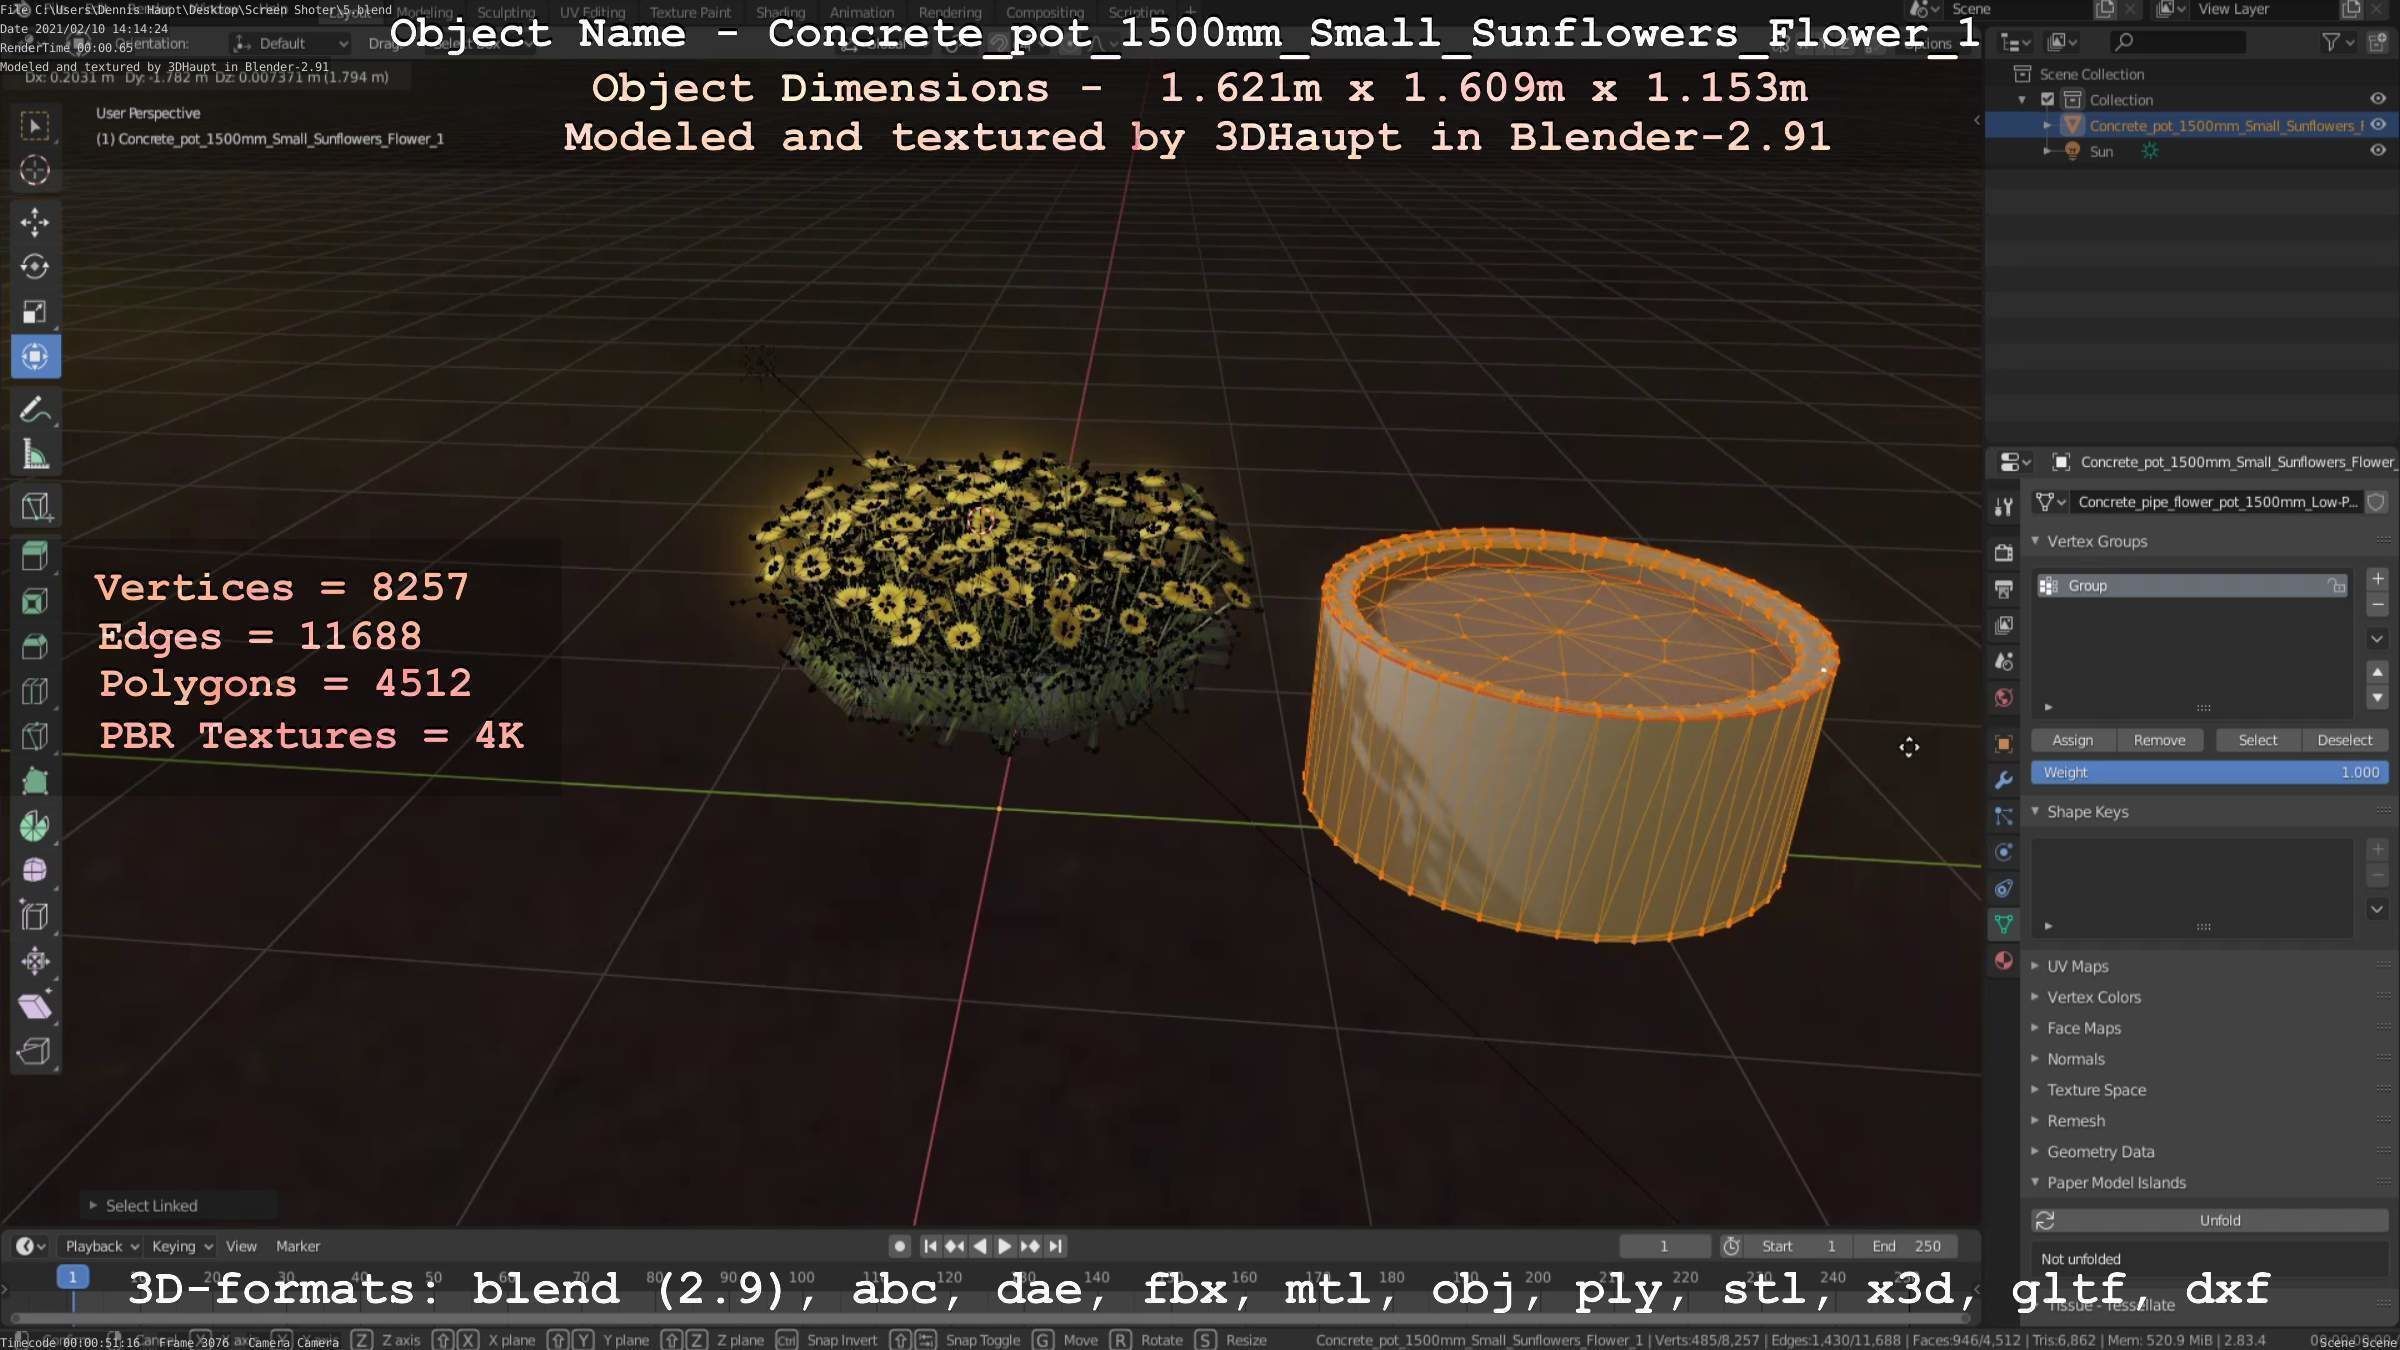The width and height of the screenshot is (2400, 1350).
Task: Open the Keying menu in timeline
Action: click(x=182, y=1246)
